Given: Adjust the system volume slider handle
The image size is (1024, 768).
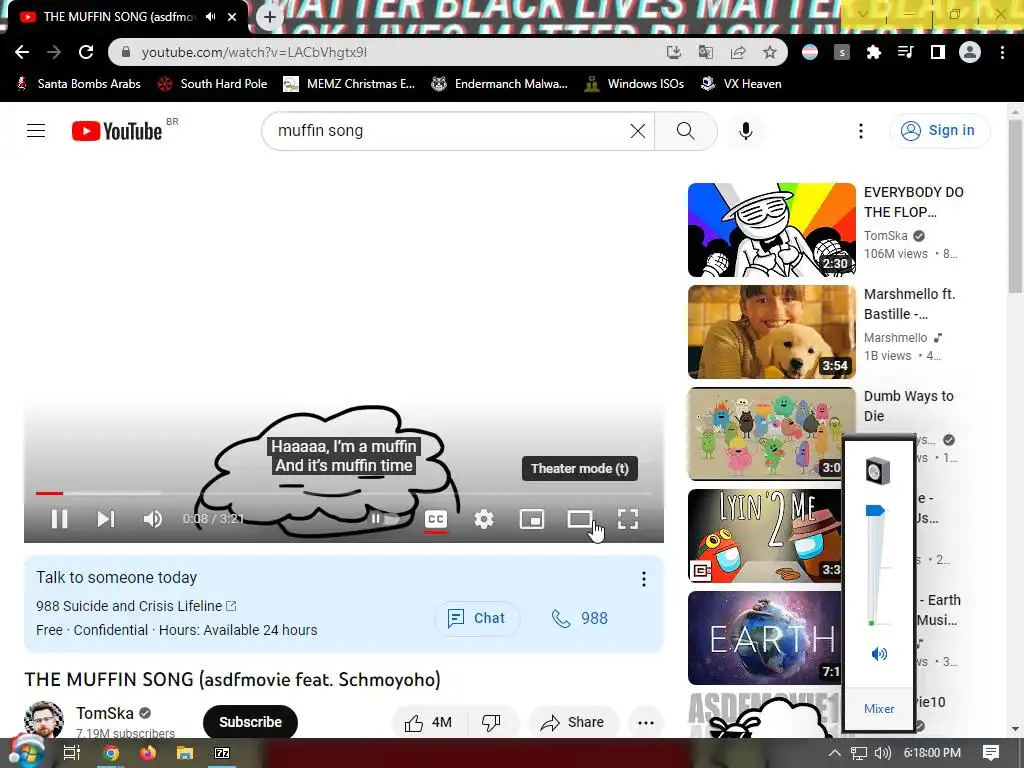Looking at the screenshot, I should click(x=875, y=511).
